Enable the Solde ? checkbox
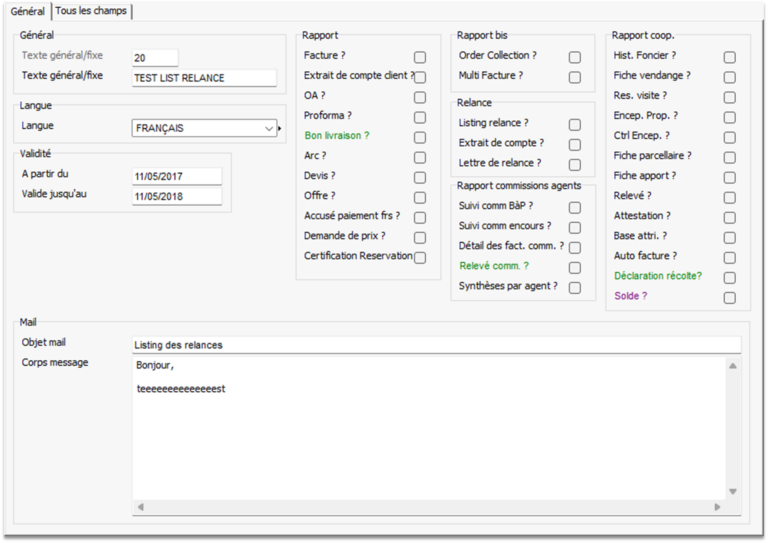 (730, 297)
